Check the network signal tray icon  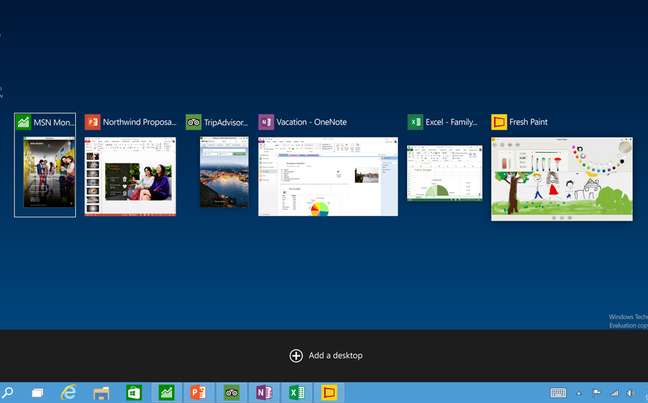[615, 393]
